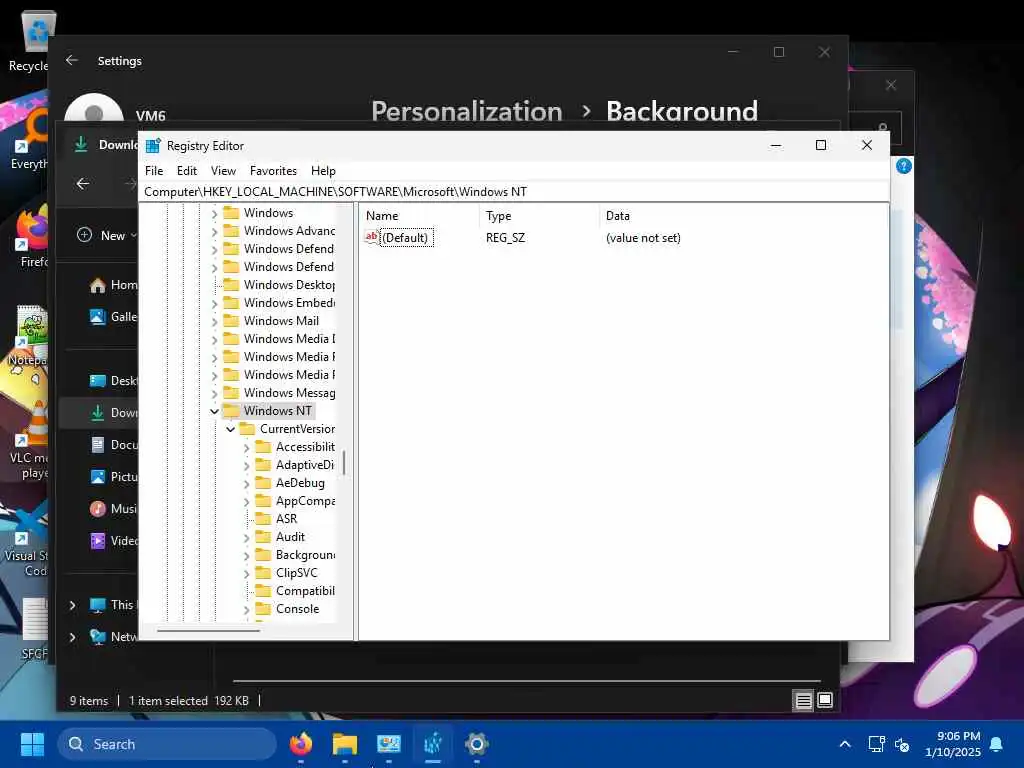Click the (value not set) data cell
1024x768 pixels.
643,238
